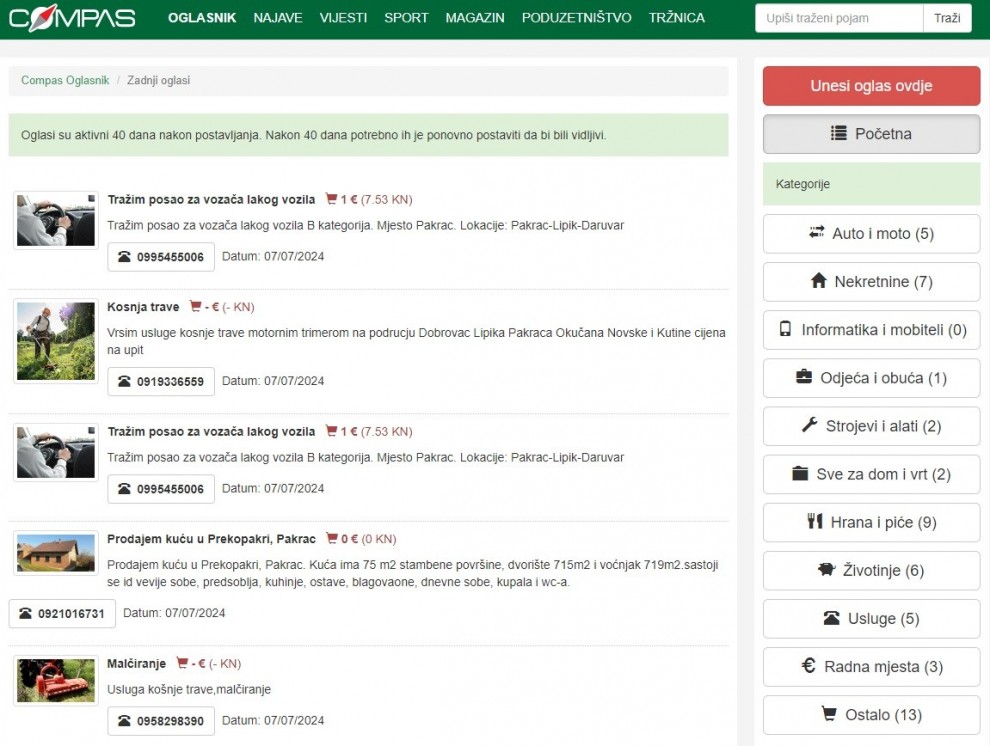Go to the Tržnica section
Viewport: 990px width, 746px height.
[x=676, y=18]
